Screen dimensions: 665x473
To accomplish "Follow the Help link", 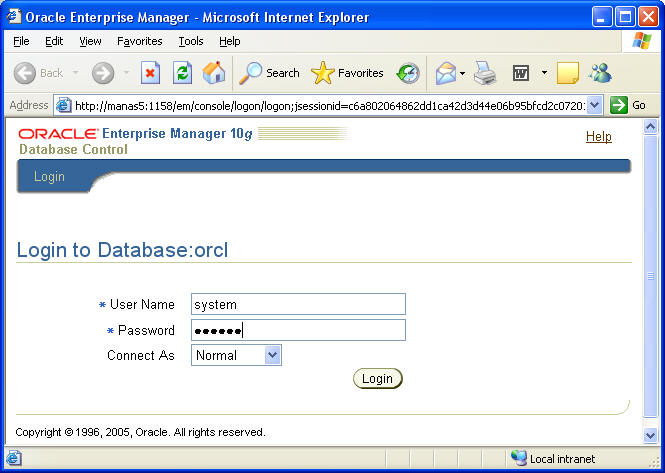I will tap(598, 137).
